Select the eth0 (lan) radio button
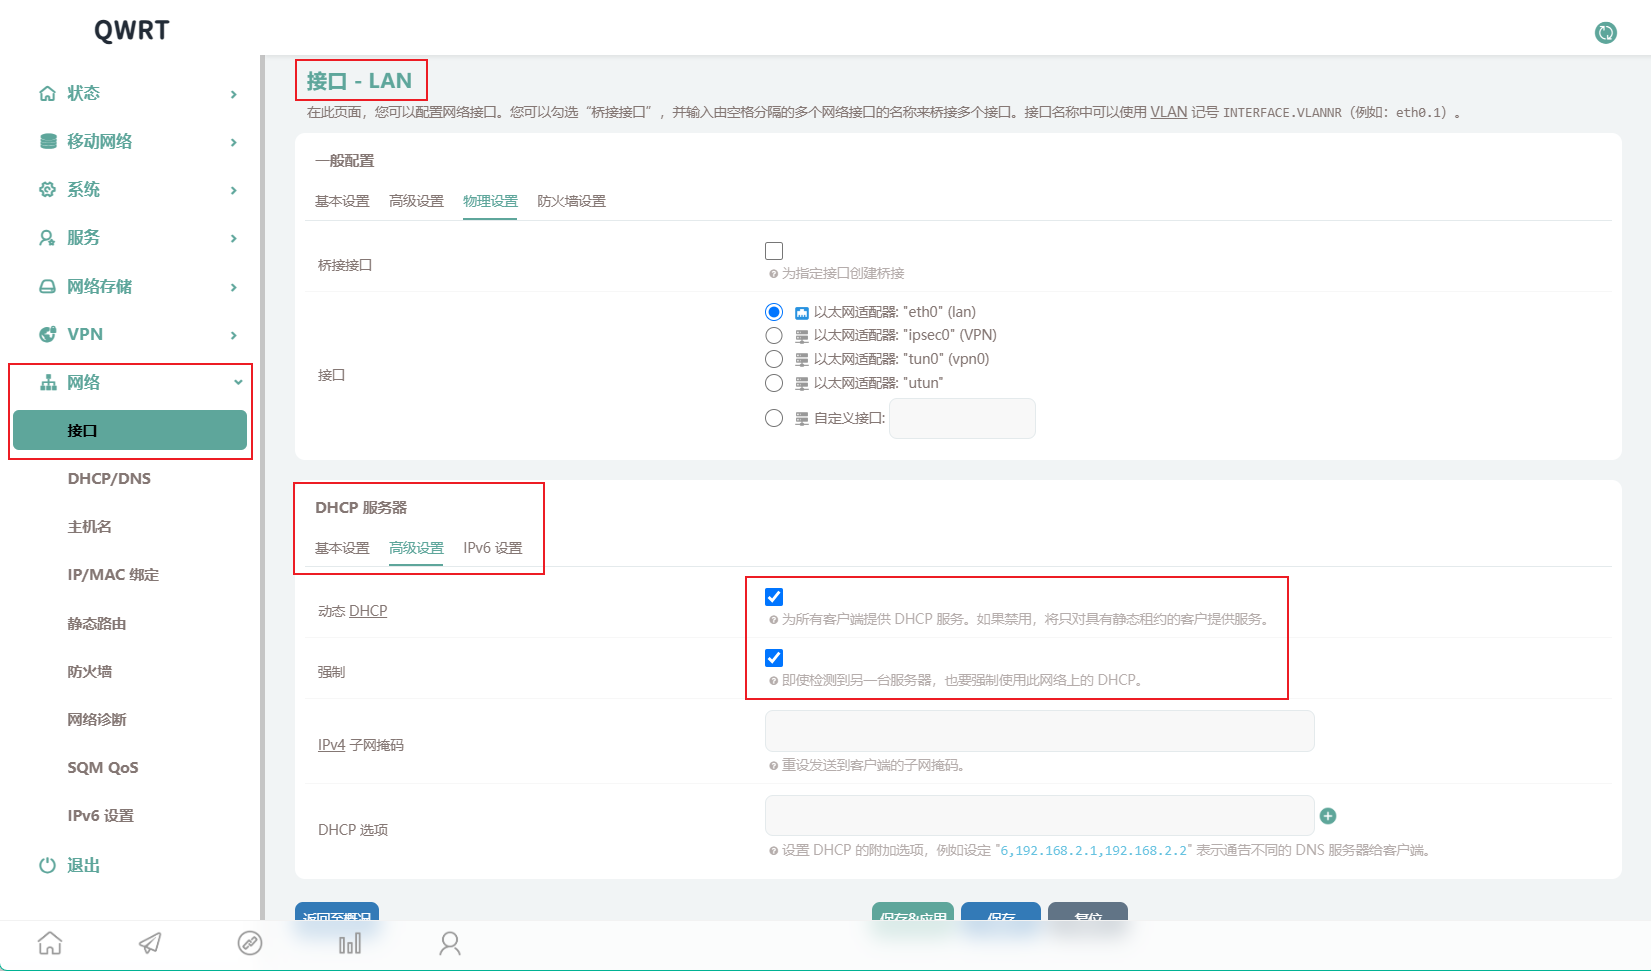1651x971 pixels. [x=774, y=312]
